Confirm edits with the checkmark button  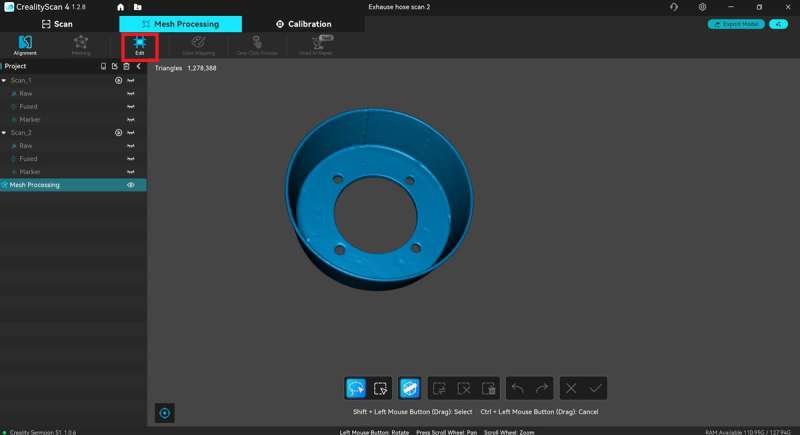click(596, 388)
